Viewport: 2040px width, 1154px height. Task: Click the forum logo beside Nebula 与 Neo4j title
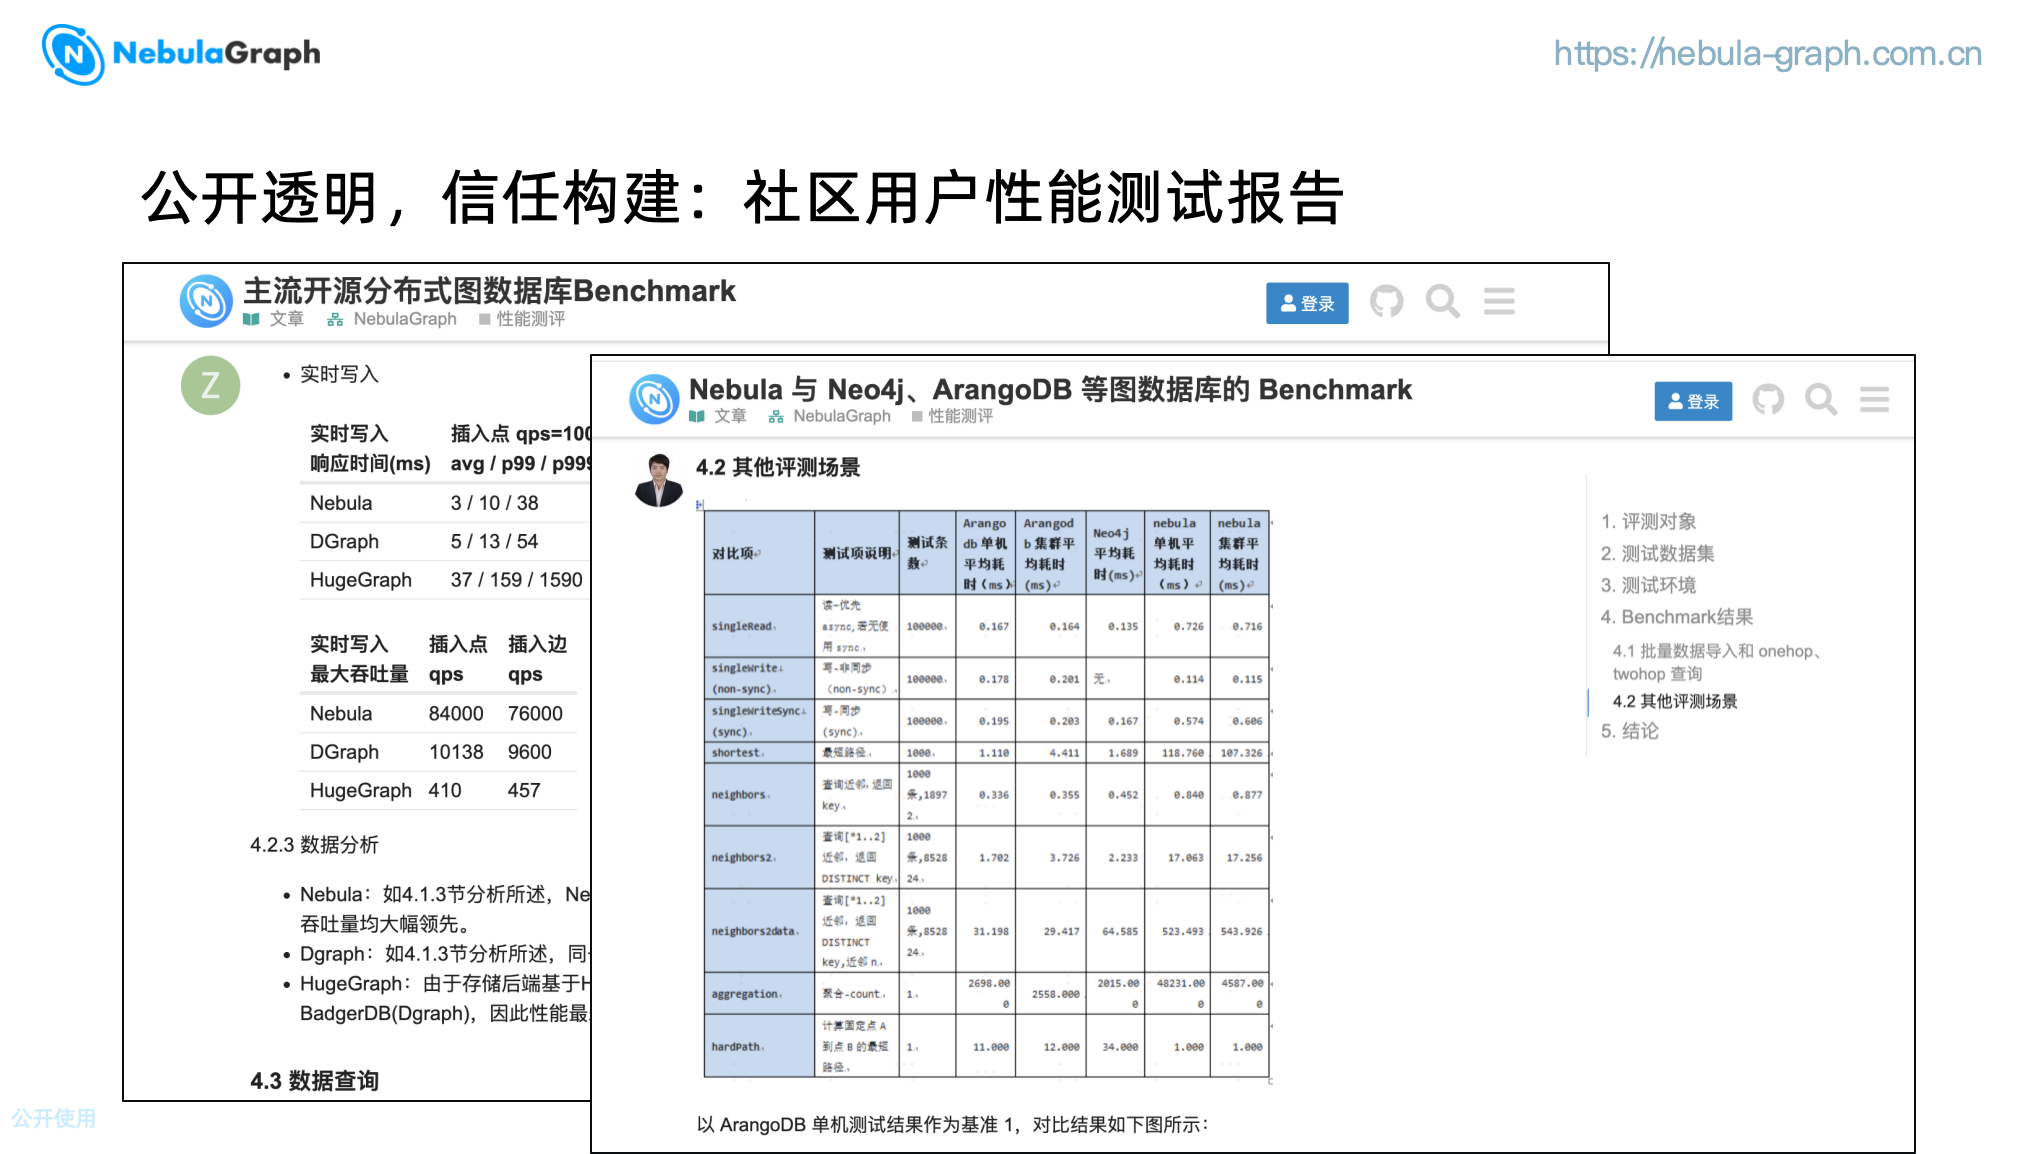[654, 399]
